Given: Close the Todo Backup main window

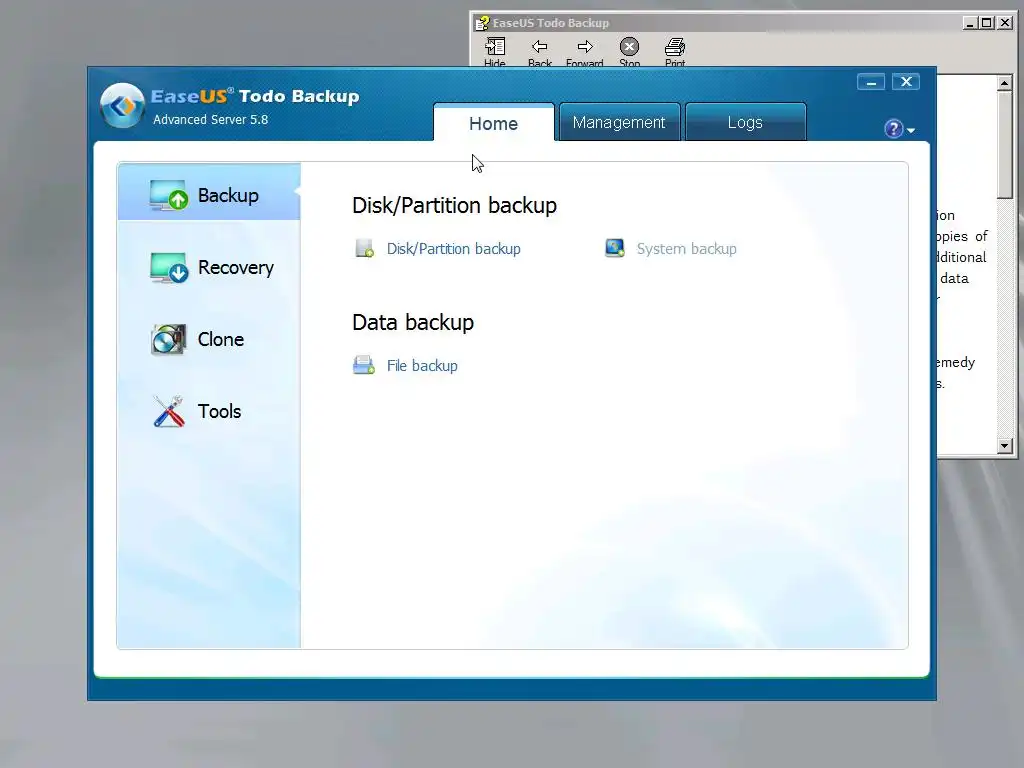Looking at the screenshot, I should (x=906, y=82).
